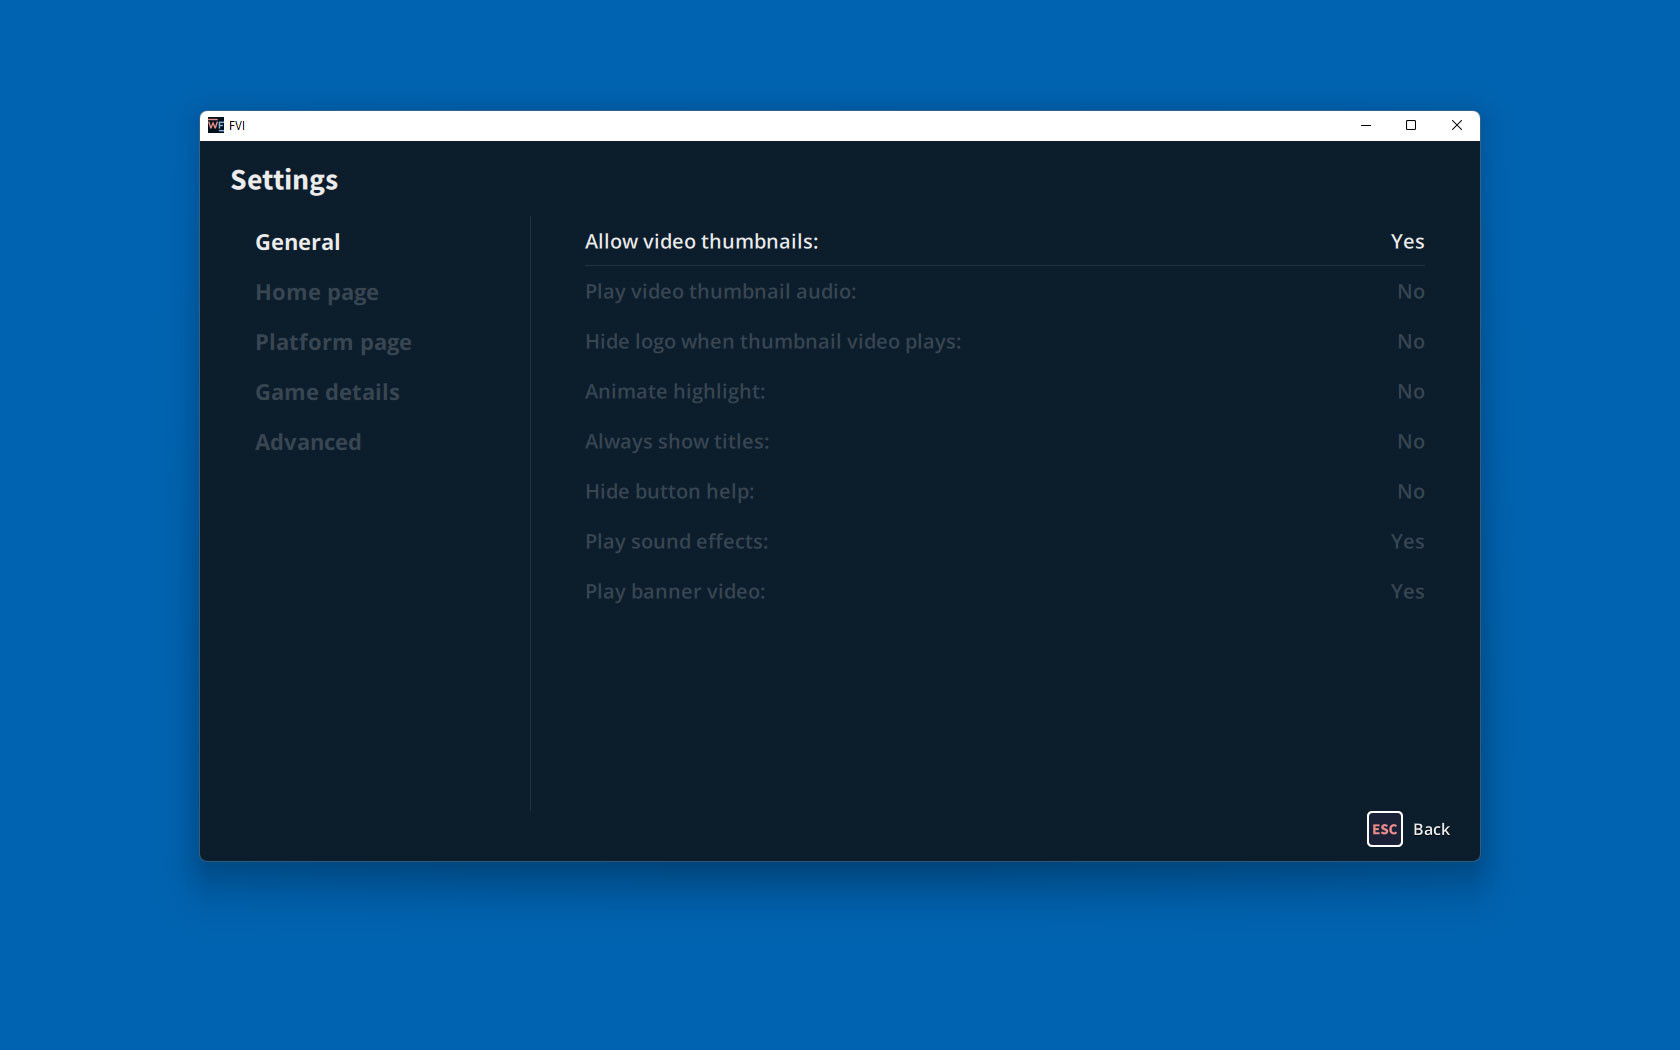Minimize the FVI window

pos(1366,125)
